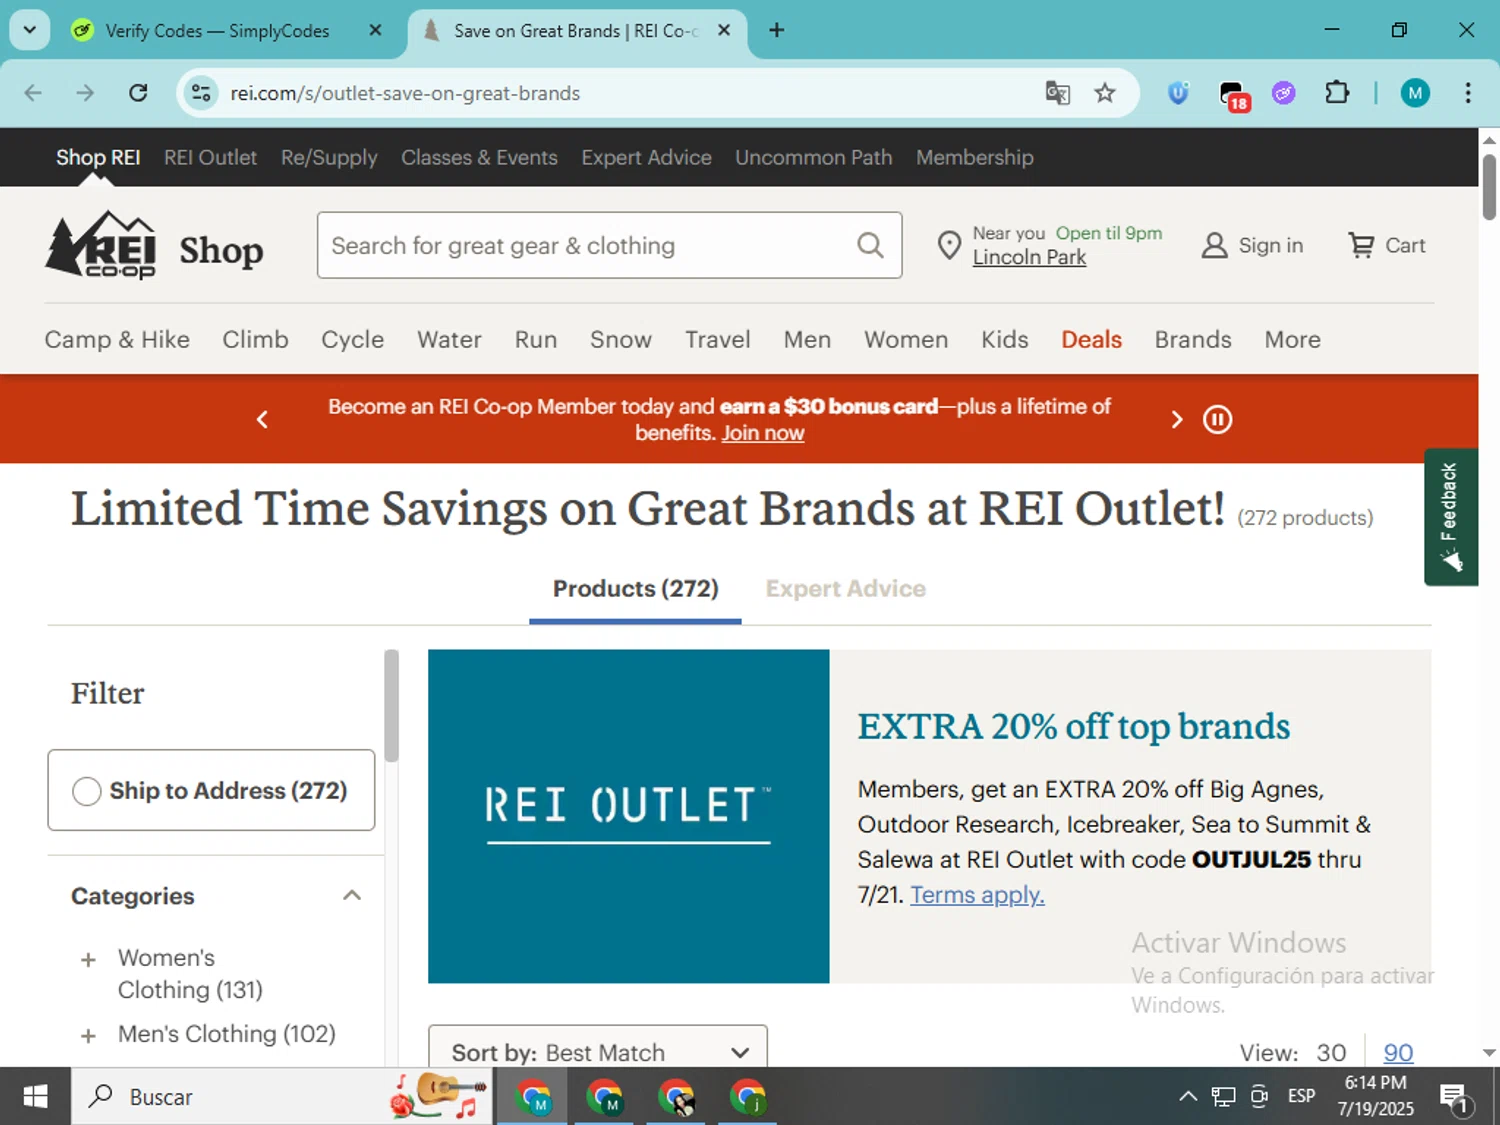Viewport: 1500px width, 1125px height.
Task: Open the notification center icon
Action: click(1454, 1097)
